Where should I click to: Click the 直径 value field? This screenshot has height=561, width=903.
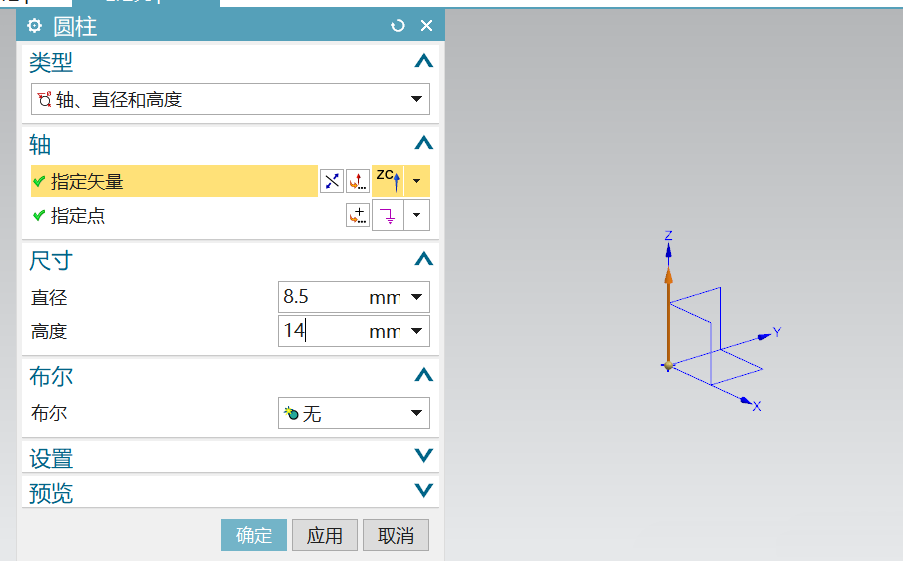click(x=321, y=297)
